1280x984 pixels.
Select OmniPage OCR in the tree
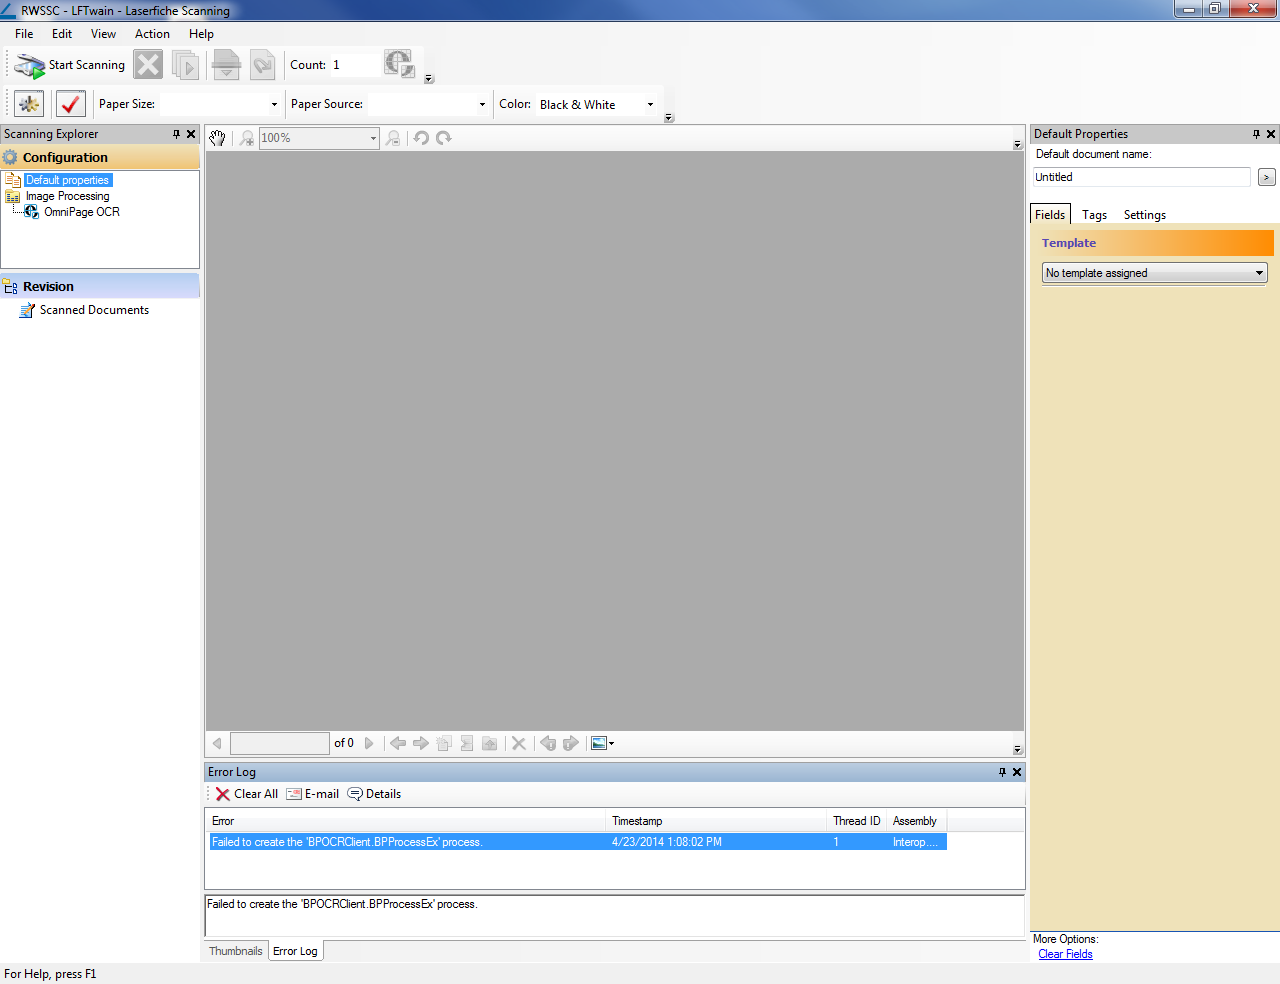pos(81,212)
